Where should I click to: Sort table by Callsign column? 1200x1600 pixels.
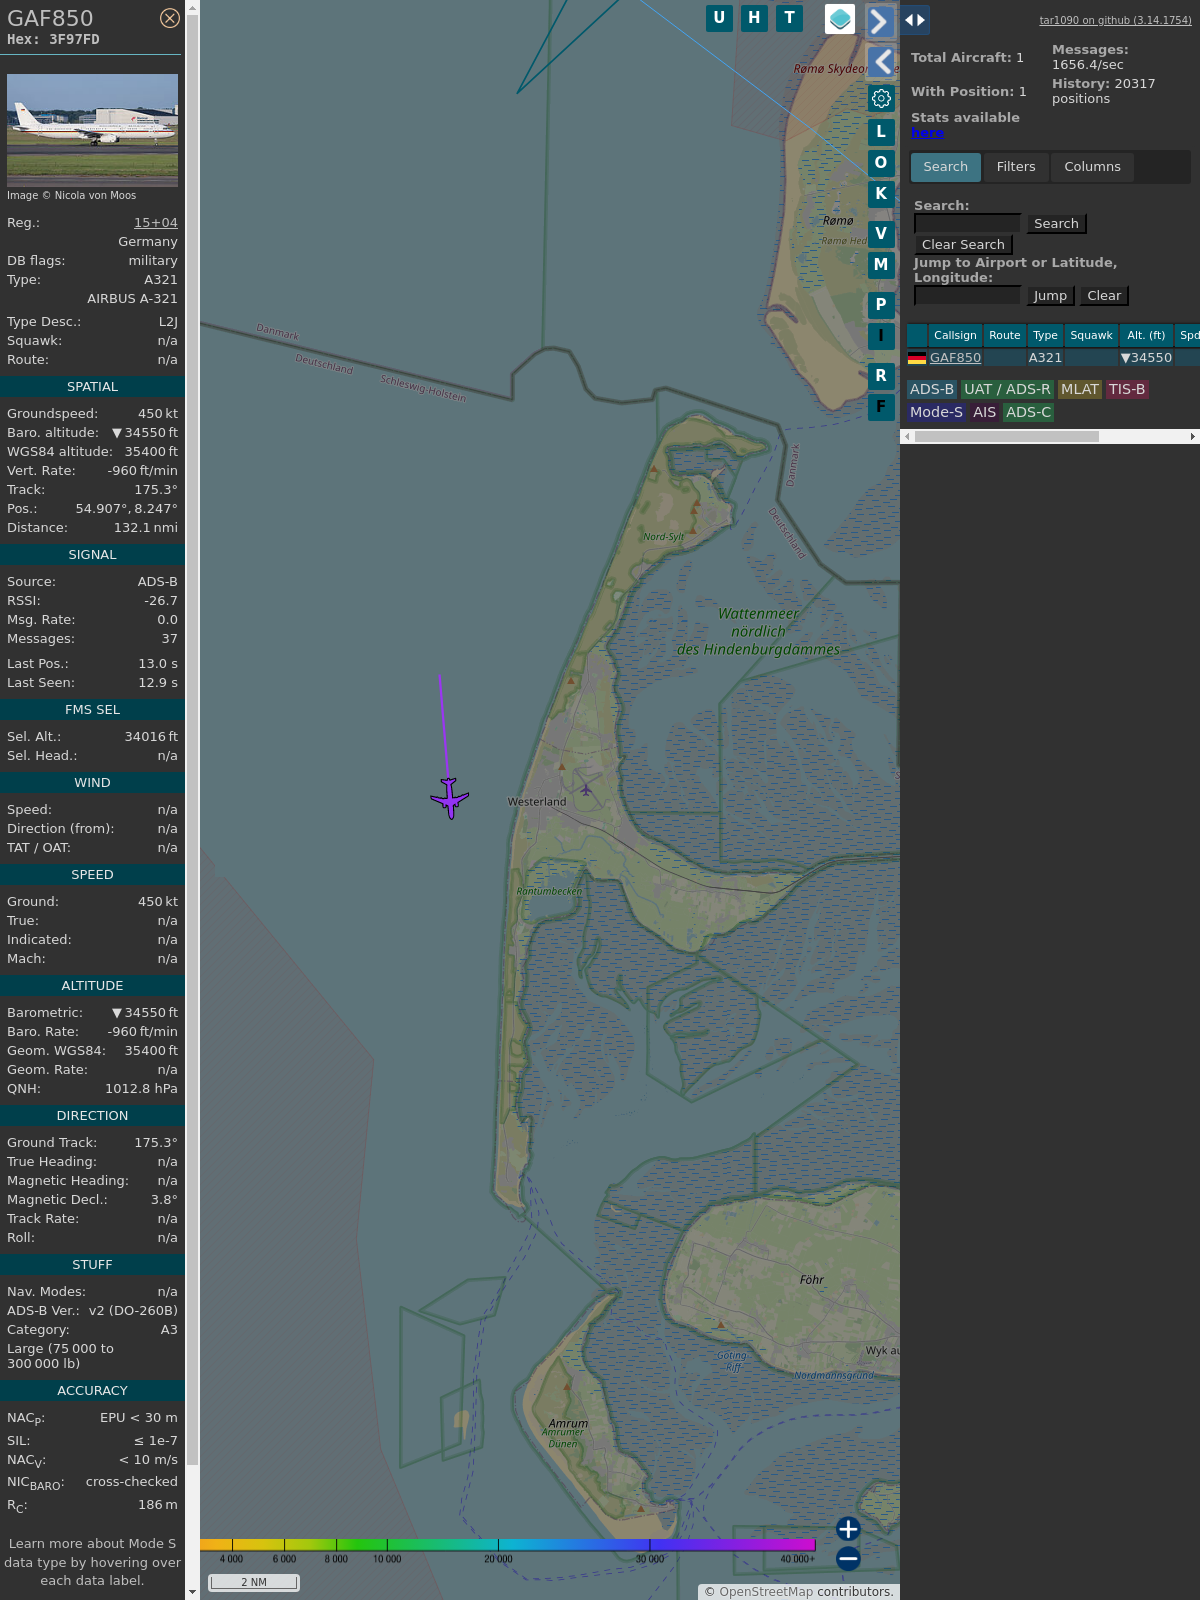coord(955,336)
